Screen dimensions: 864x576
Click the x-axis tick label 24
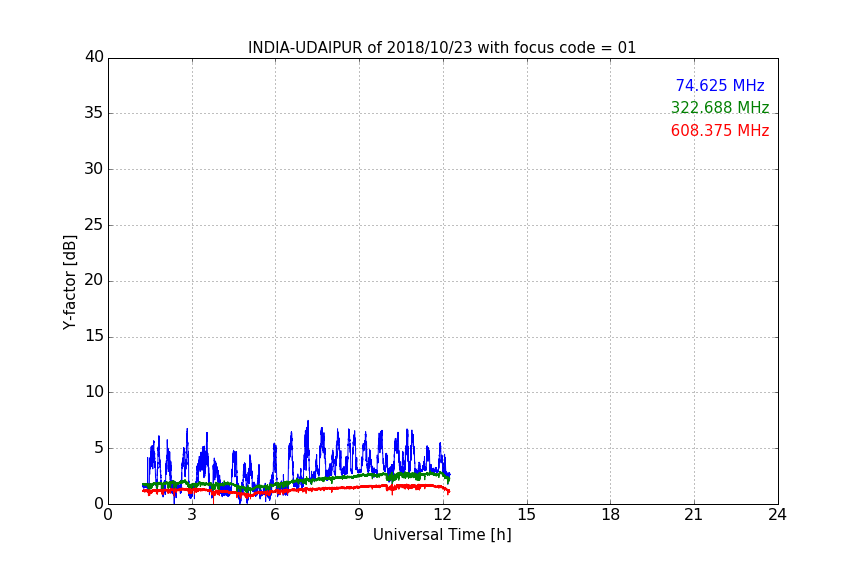point(777,515)
